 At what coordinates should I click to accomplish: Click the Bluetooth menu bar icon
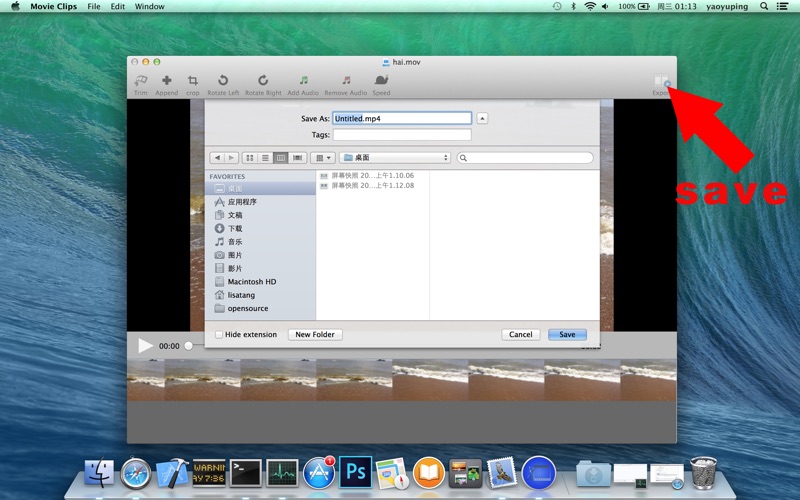pos(573,6)
